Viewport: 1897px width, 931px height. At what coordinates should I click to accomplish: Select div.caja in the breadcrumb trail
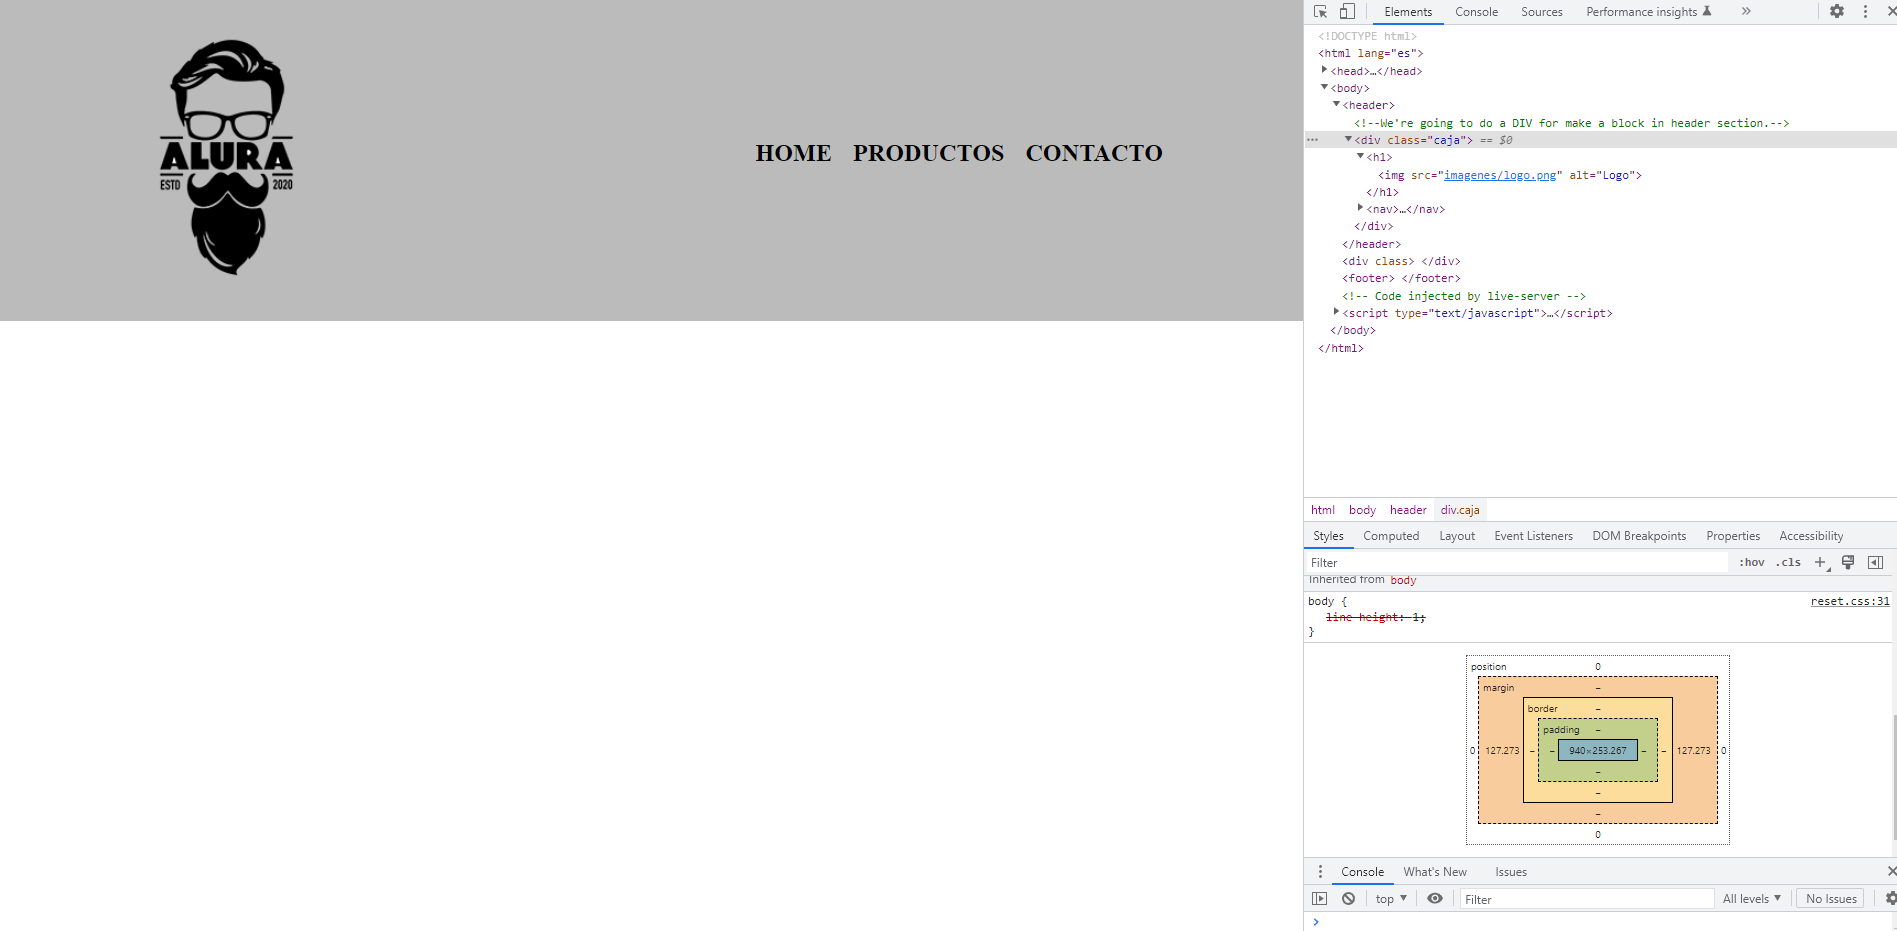click(1460, 510)
